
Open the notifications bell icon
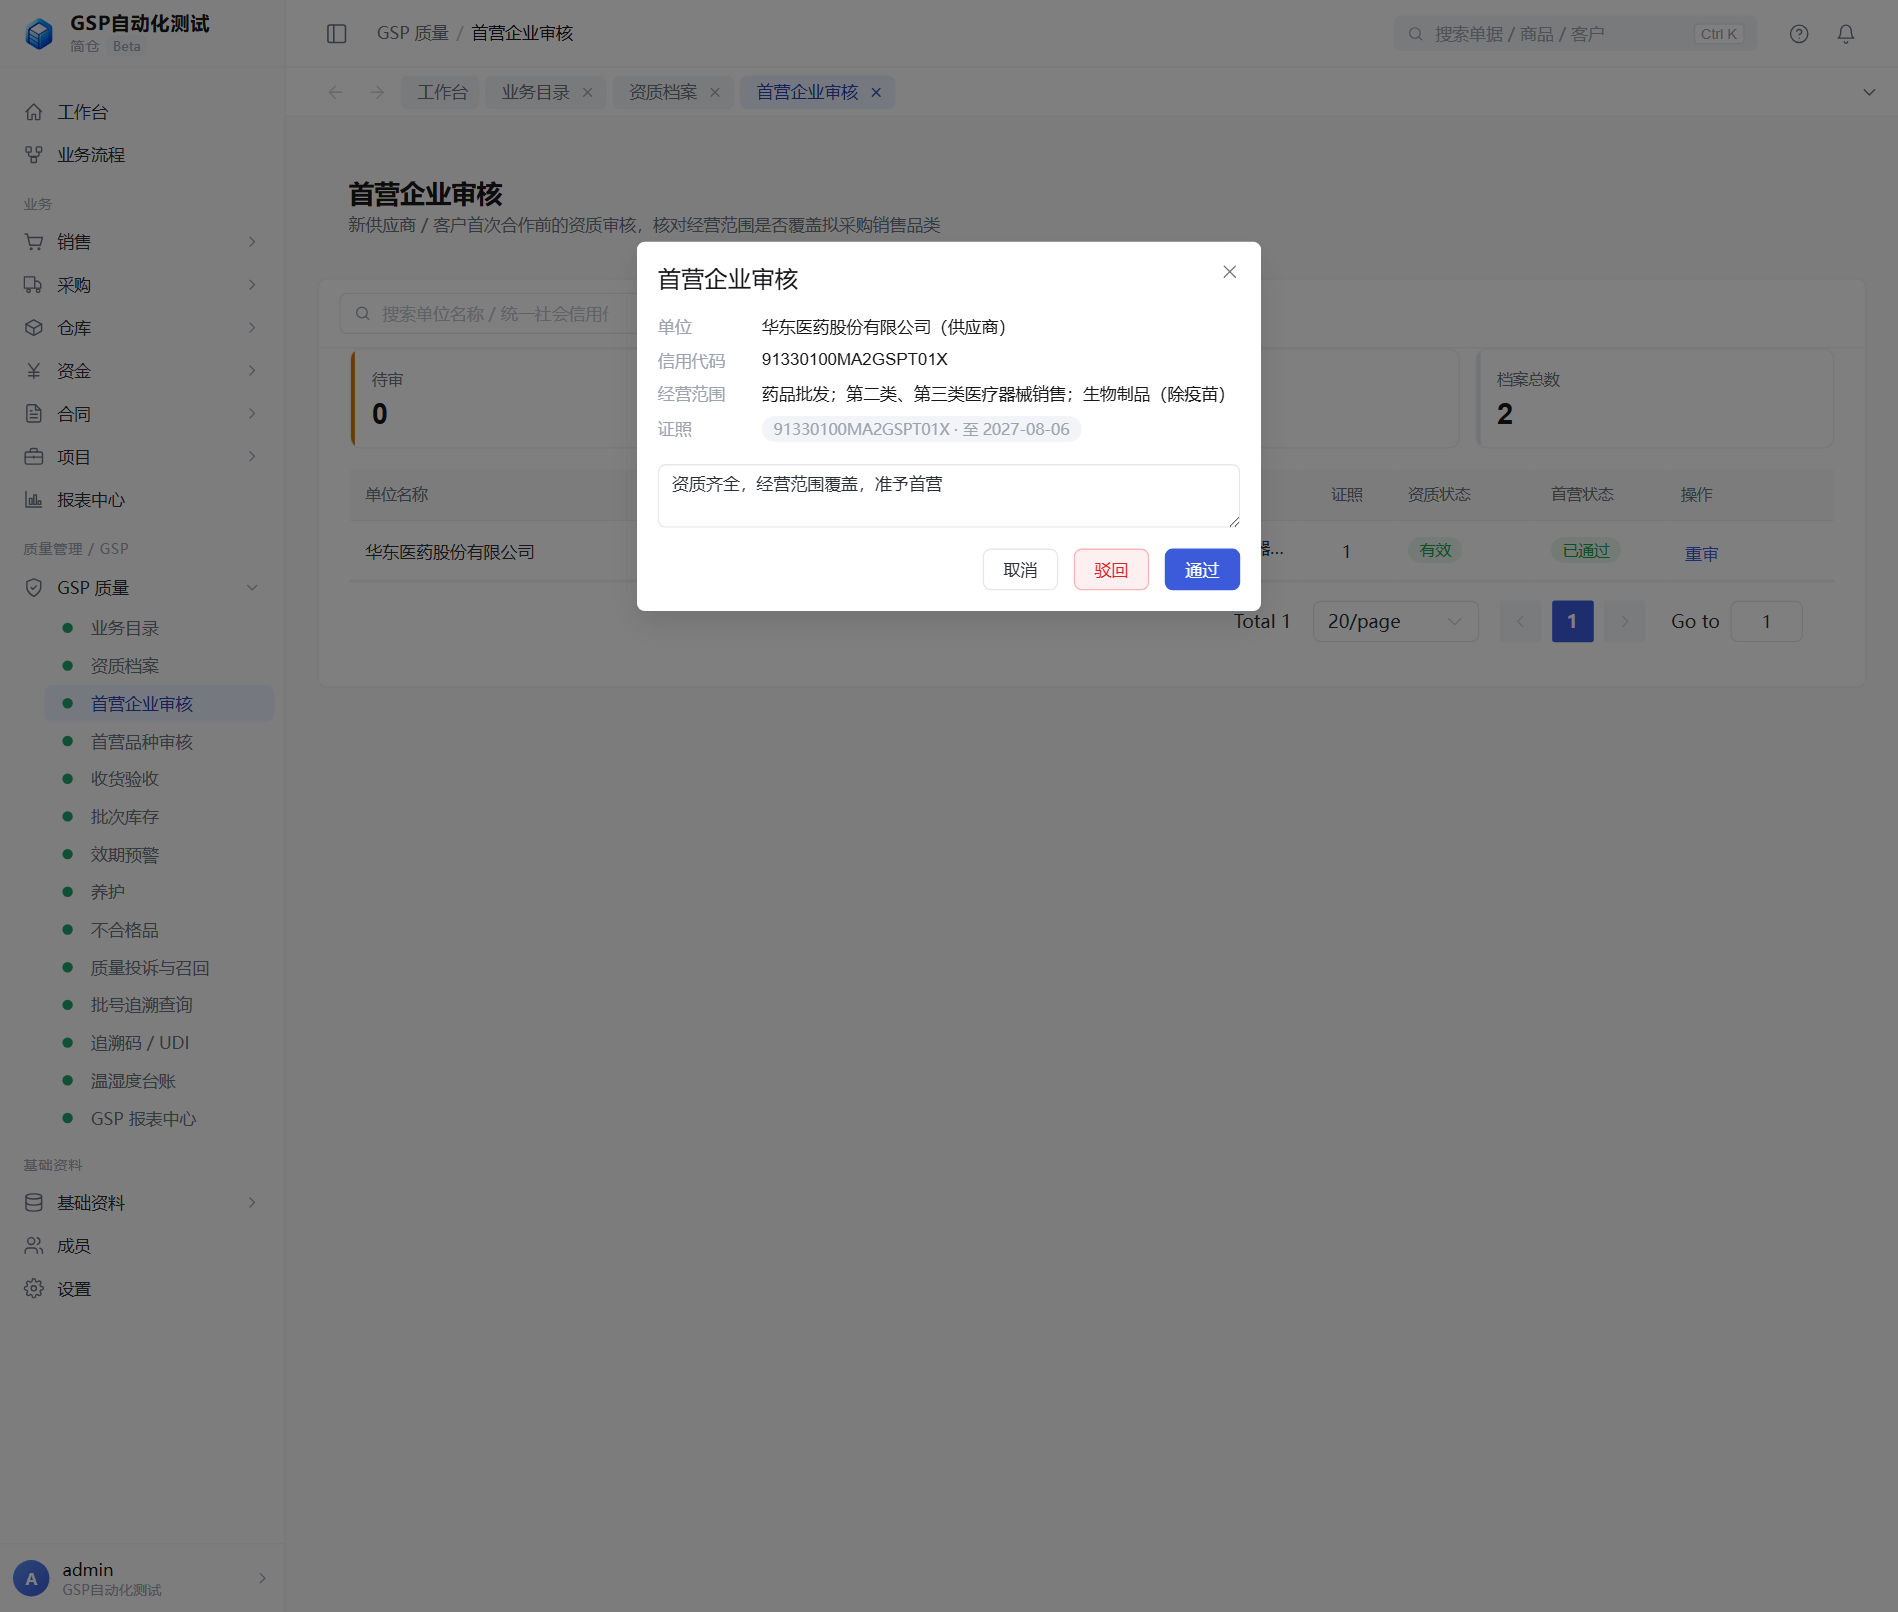point(1846,34)
